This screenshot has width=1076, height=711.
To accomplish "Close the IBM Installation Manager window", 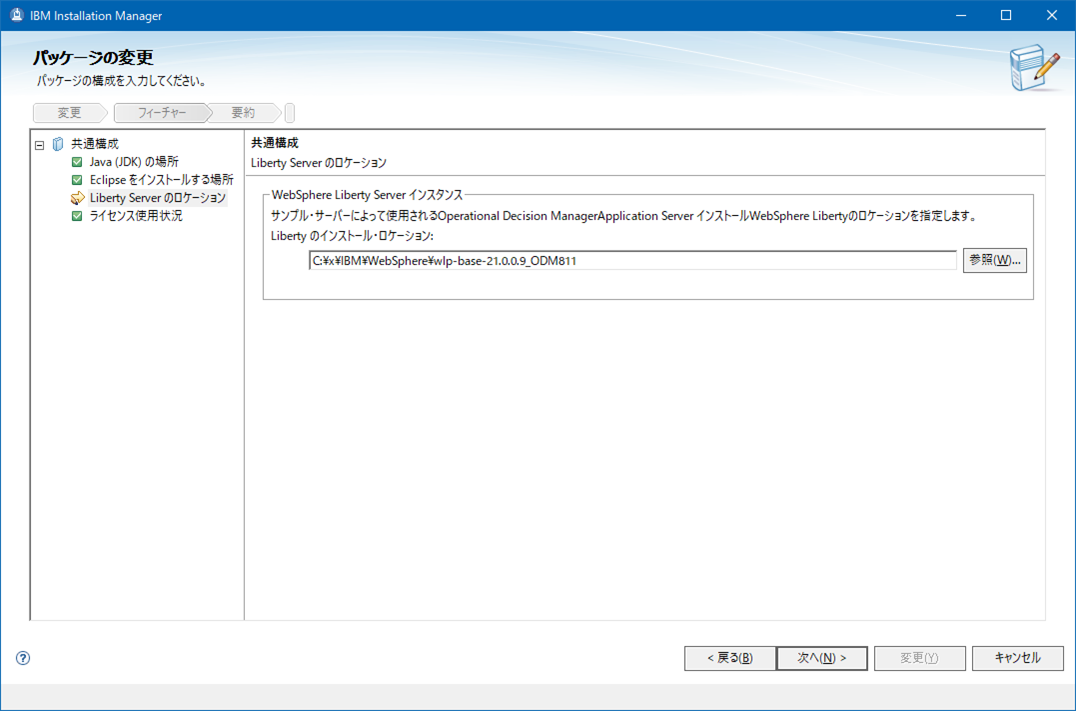I will pos(1051,15).
